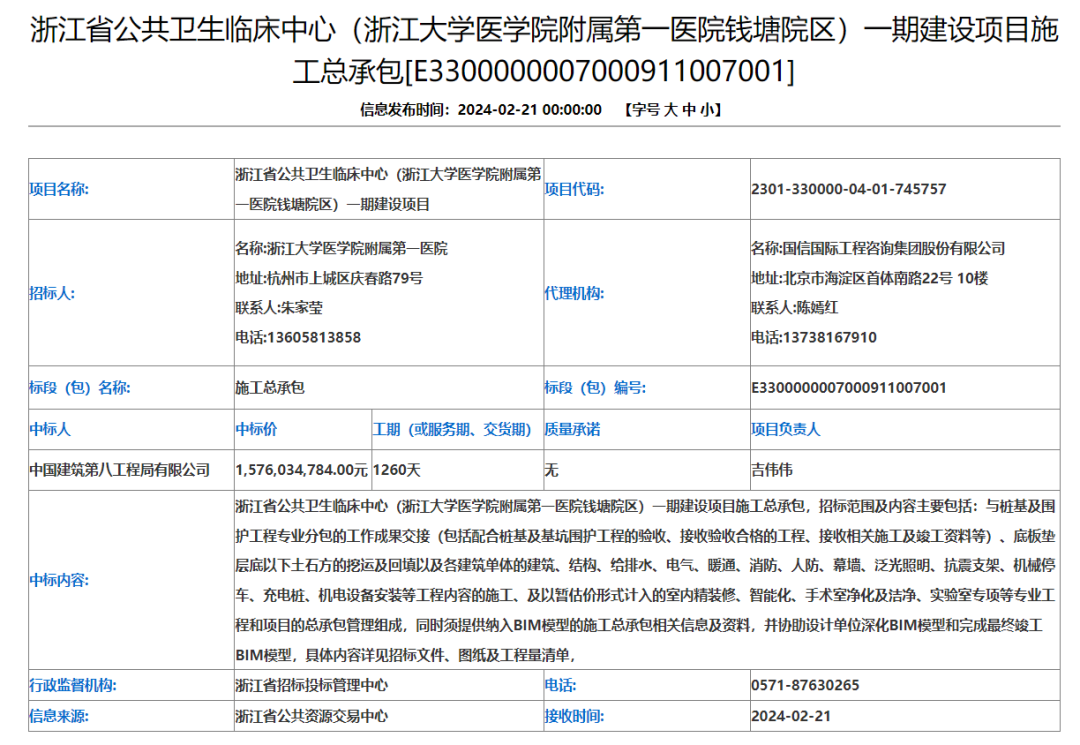Click the 行政监督机构 label
Screen dimensions: 1080x745
(x=73, y=686)
